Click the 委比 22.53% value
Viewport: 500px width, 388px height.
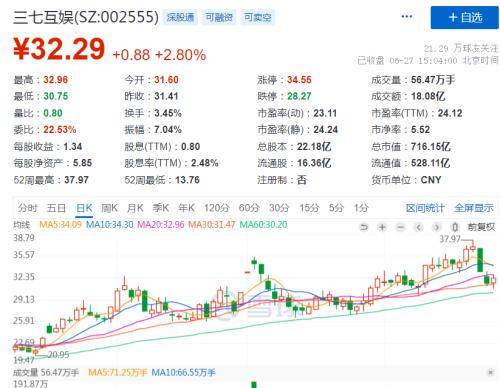click(x=60, y=130)
